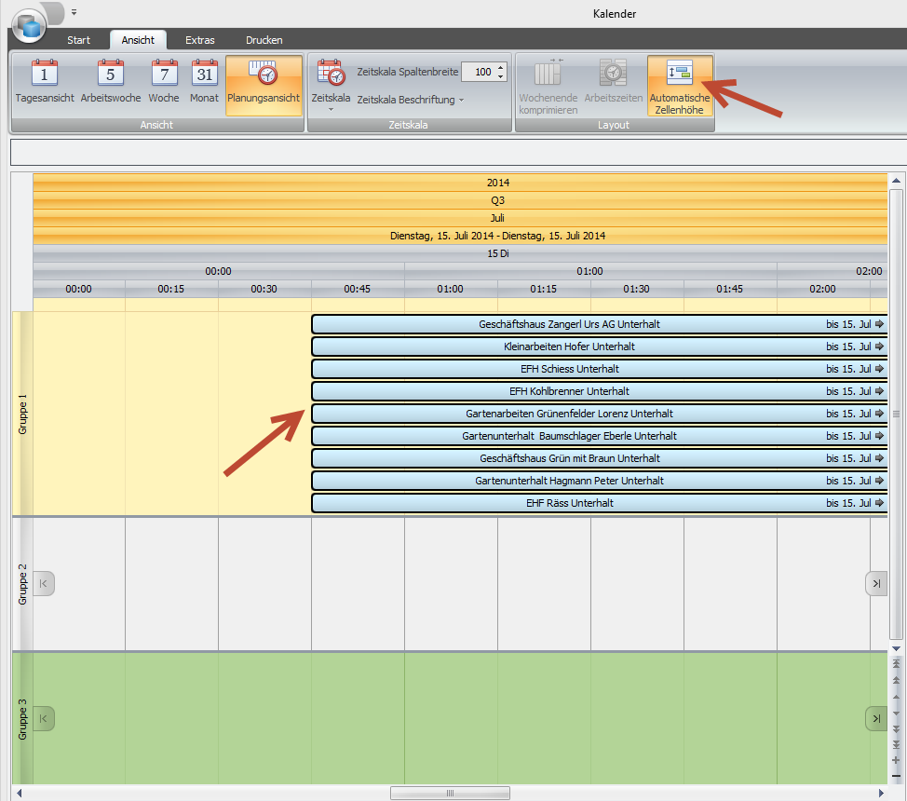Select appointment EFH Kohlbrenner Unterhalt
This screenshot has width=907, height=801.
pos(599,392)
